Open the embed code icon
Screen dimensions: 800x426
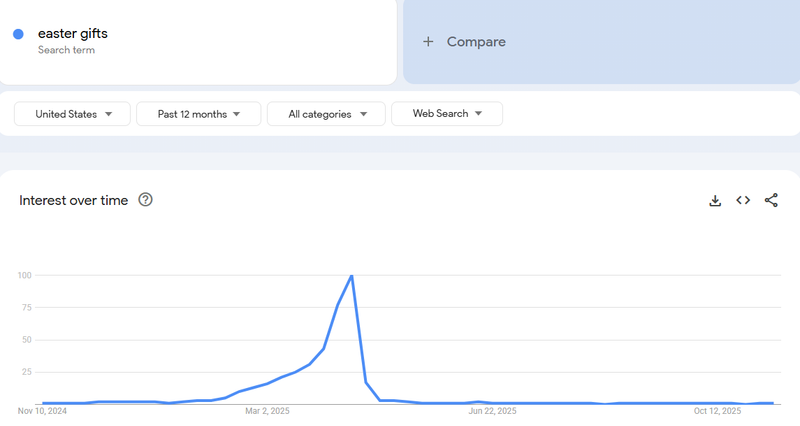pos(743,201)
